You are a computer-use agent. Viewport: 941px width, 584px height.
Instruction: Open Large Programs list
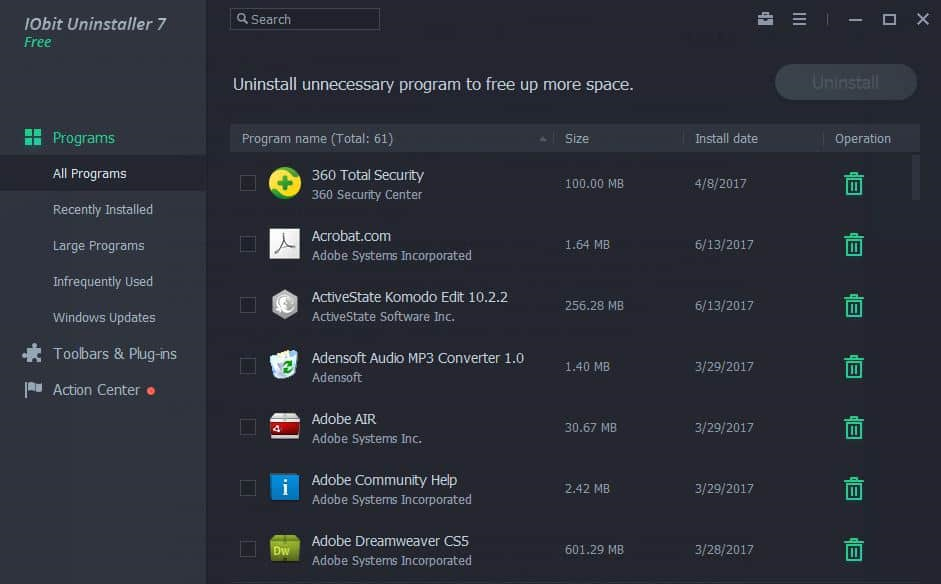(x=98, y=245)
